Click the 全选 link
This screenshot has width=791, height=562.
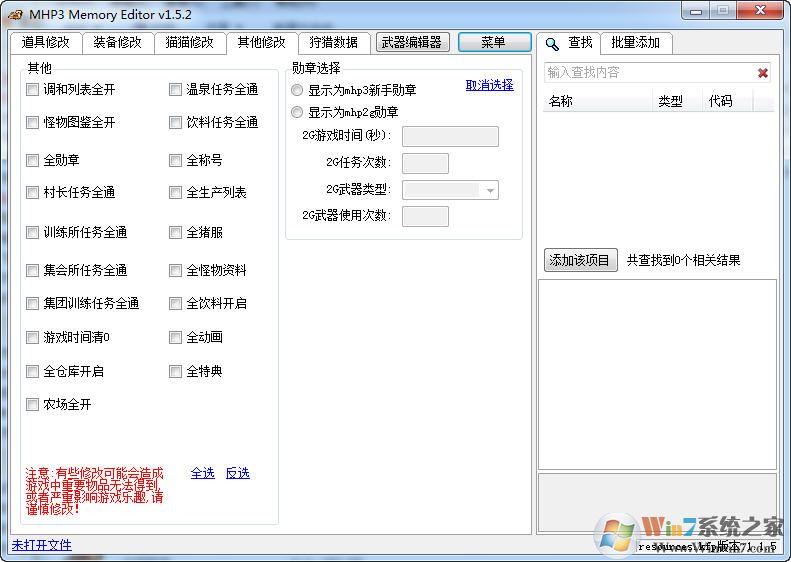[x=203, y=473]
